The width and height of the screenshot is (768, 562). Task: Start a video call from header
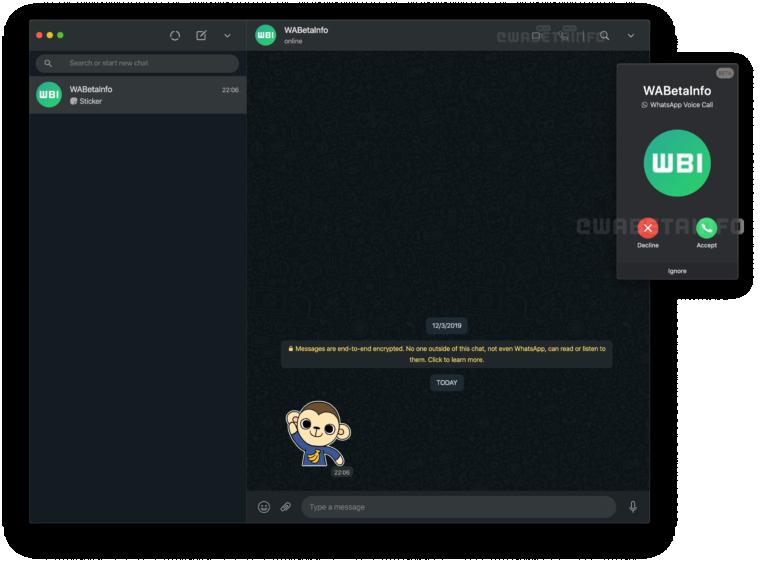tap(538, 36)
